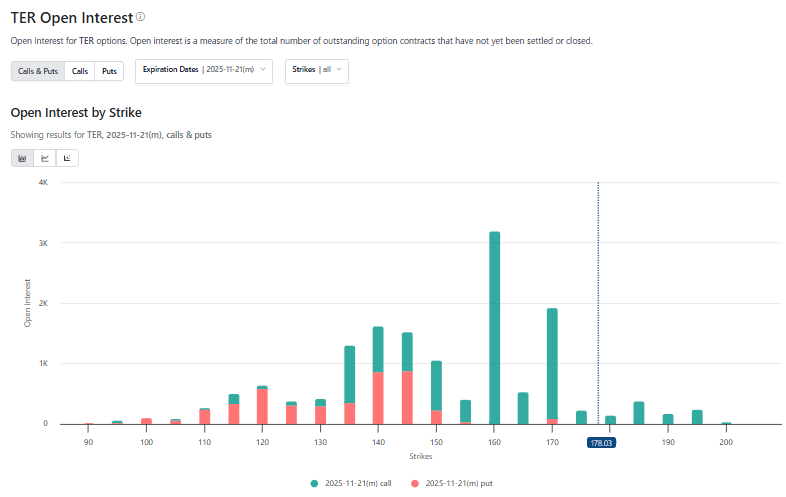
Task: Switch to the vertical bar chart view
Action: 22,158
